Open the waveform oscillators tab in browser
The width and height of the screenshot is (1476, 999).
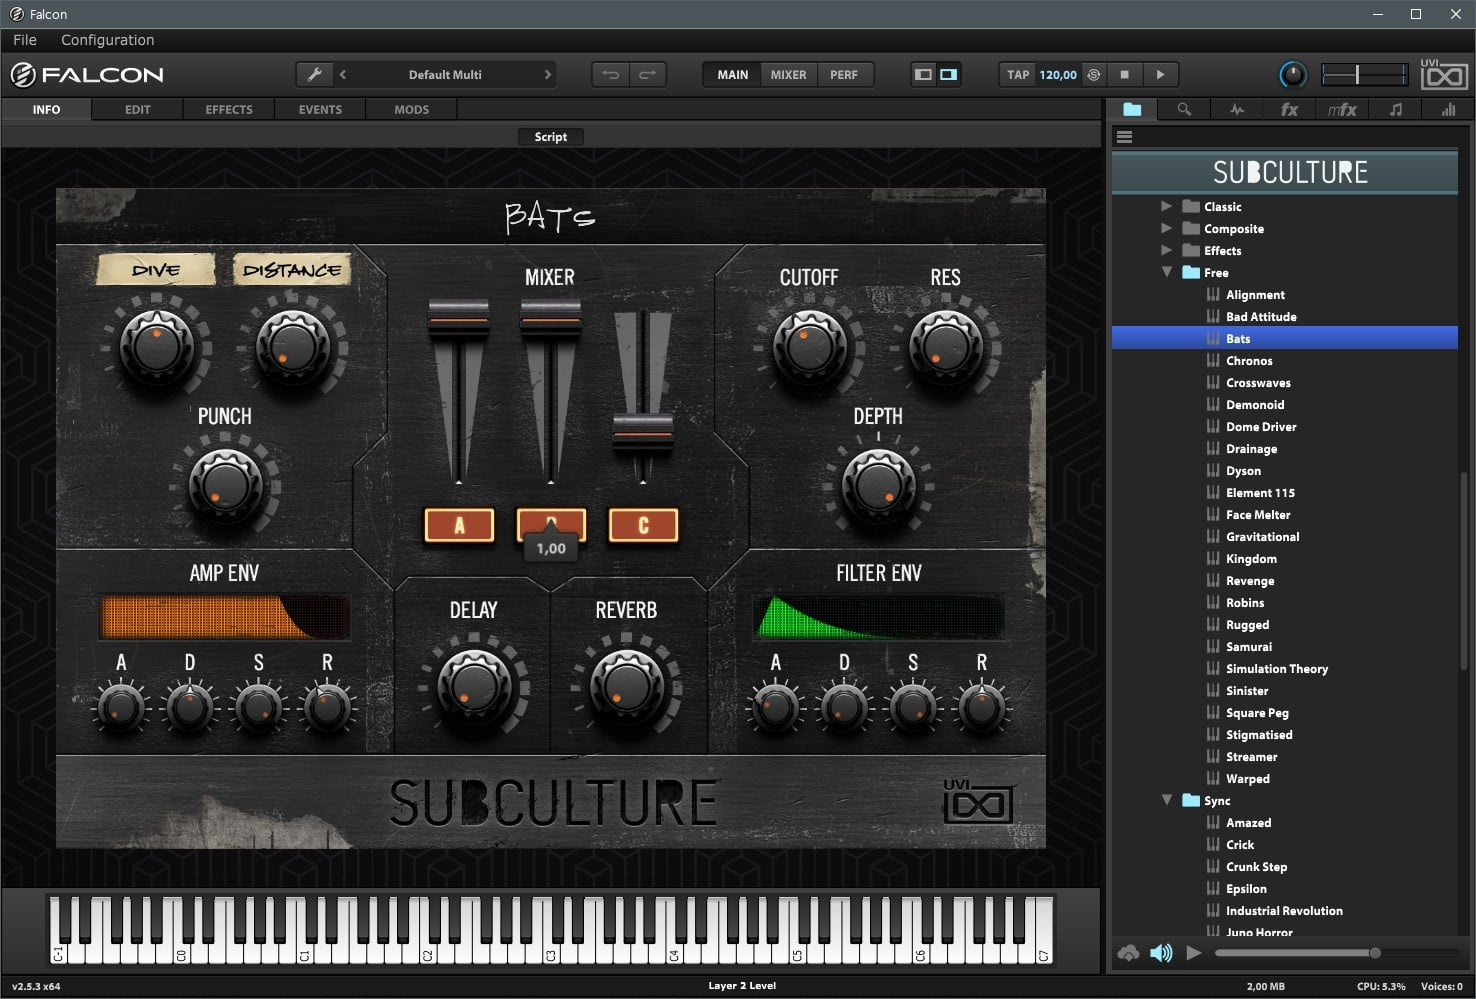(x=1237, y=110)
